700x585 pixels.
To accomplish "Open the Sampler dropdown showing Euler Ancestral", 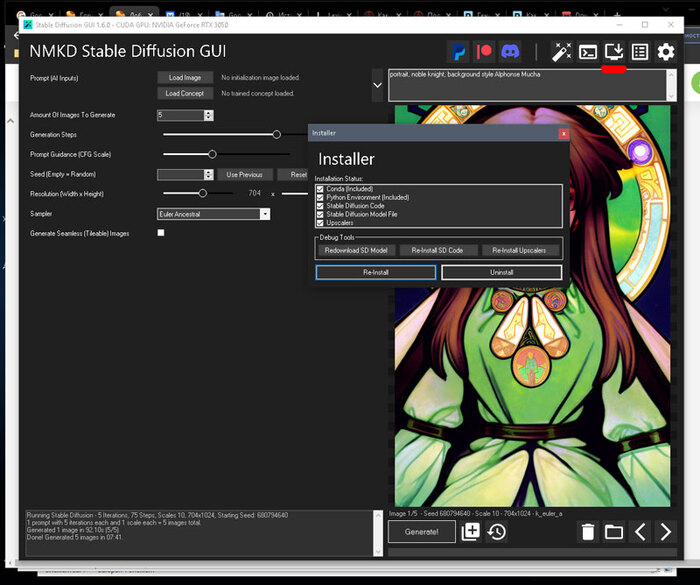I will coord(213,214).
